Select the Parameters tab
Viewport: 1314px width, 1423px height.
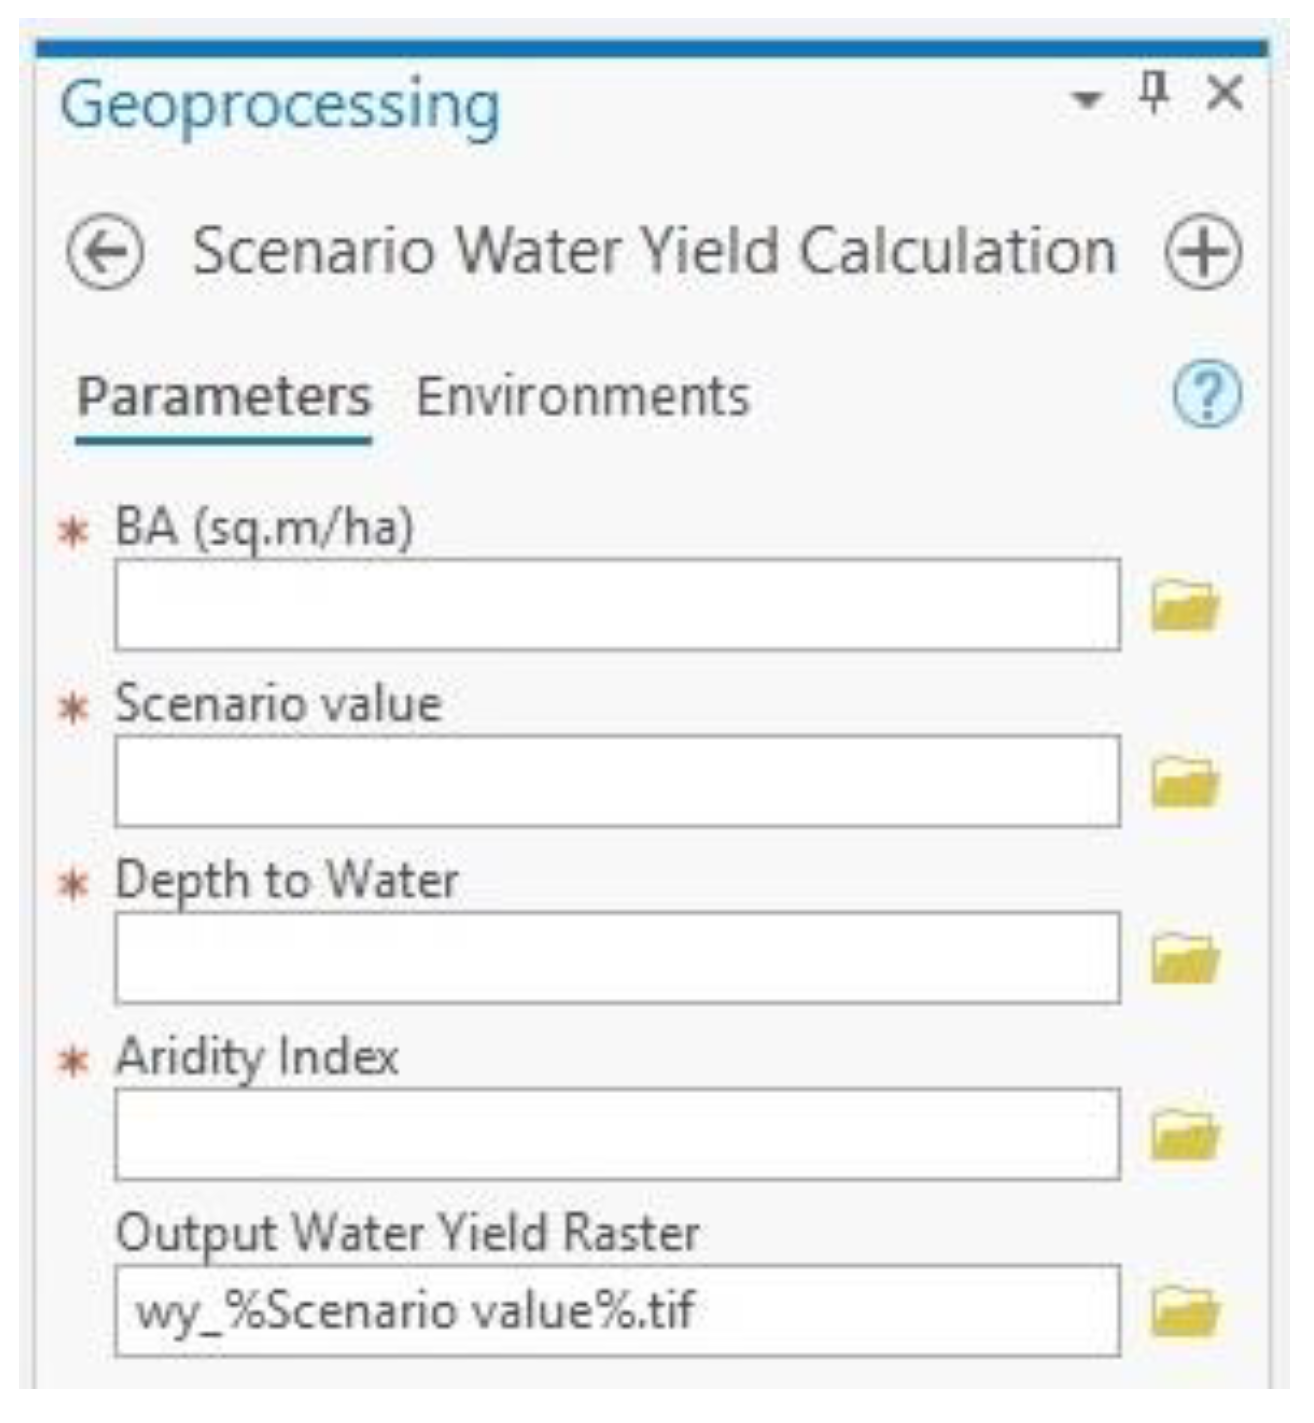[x=224, y=396]
